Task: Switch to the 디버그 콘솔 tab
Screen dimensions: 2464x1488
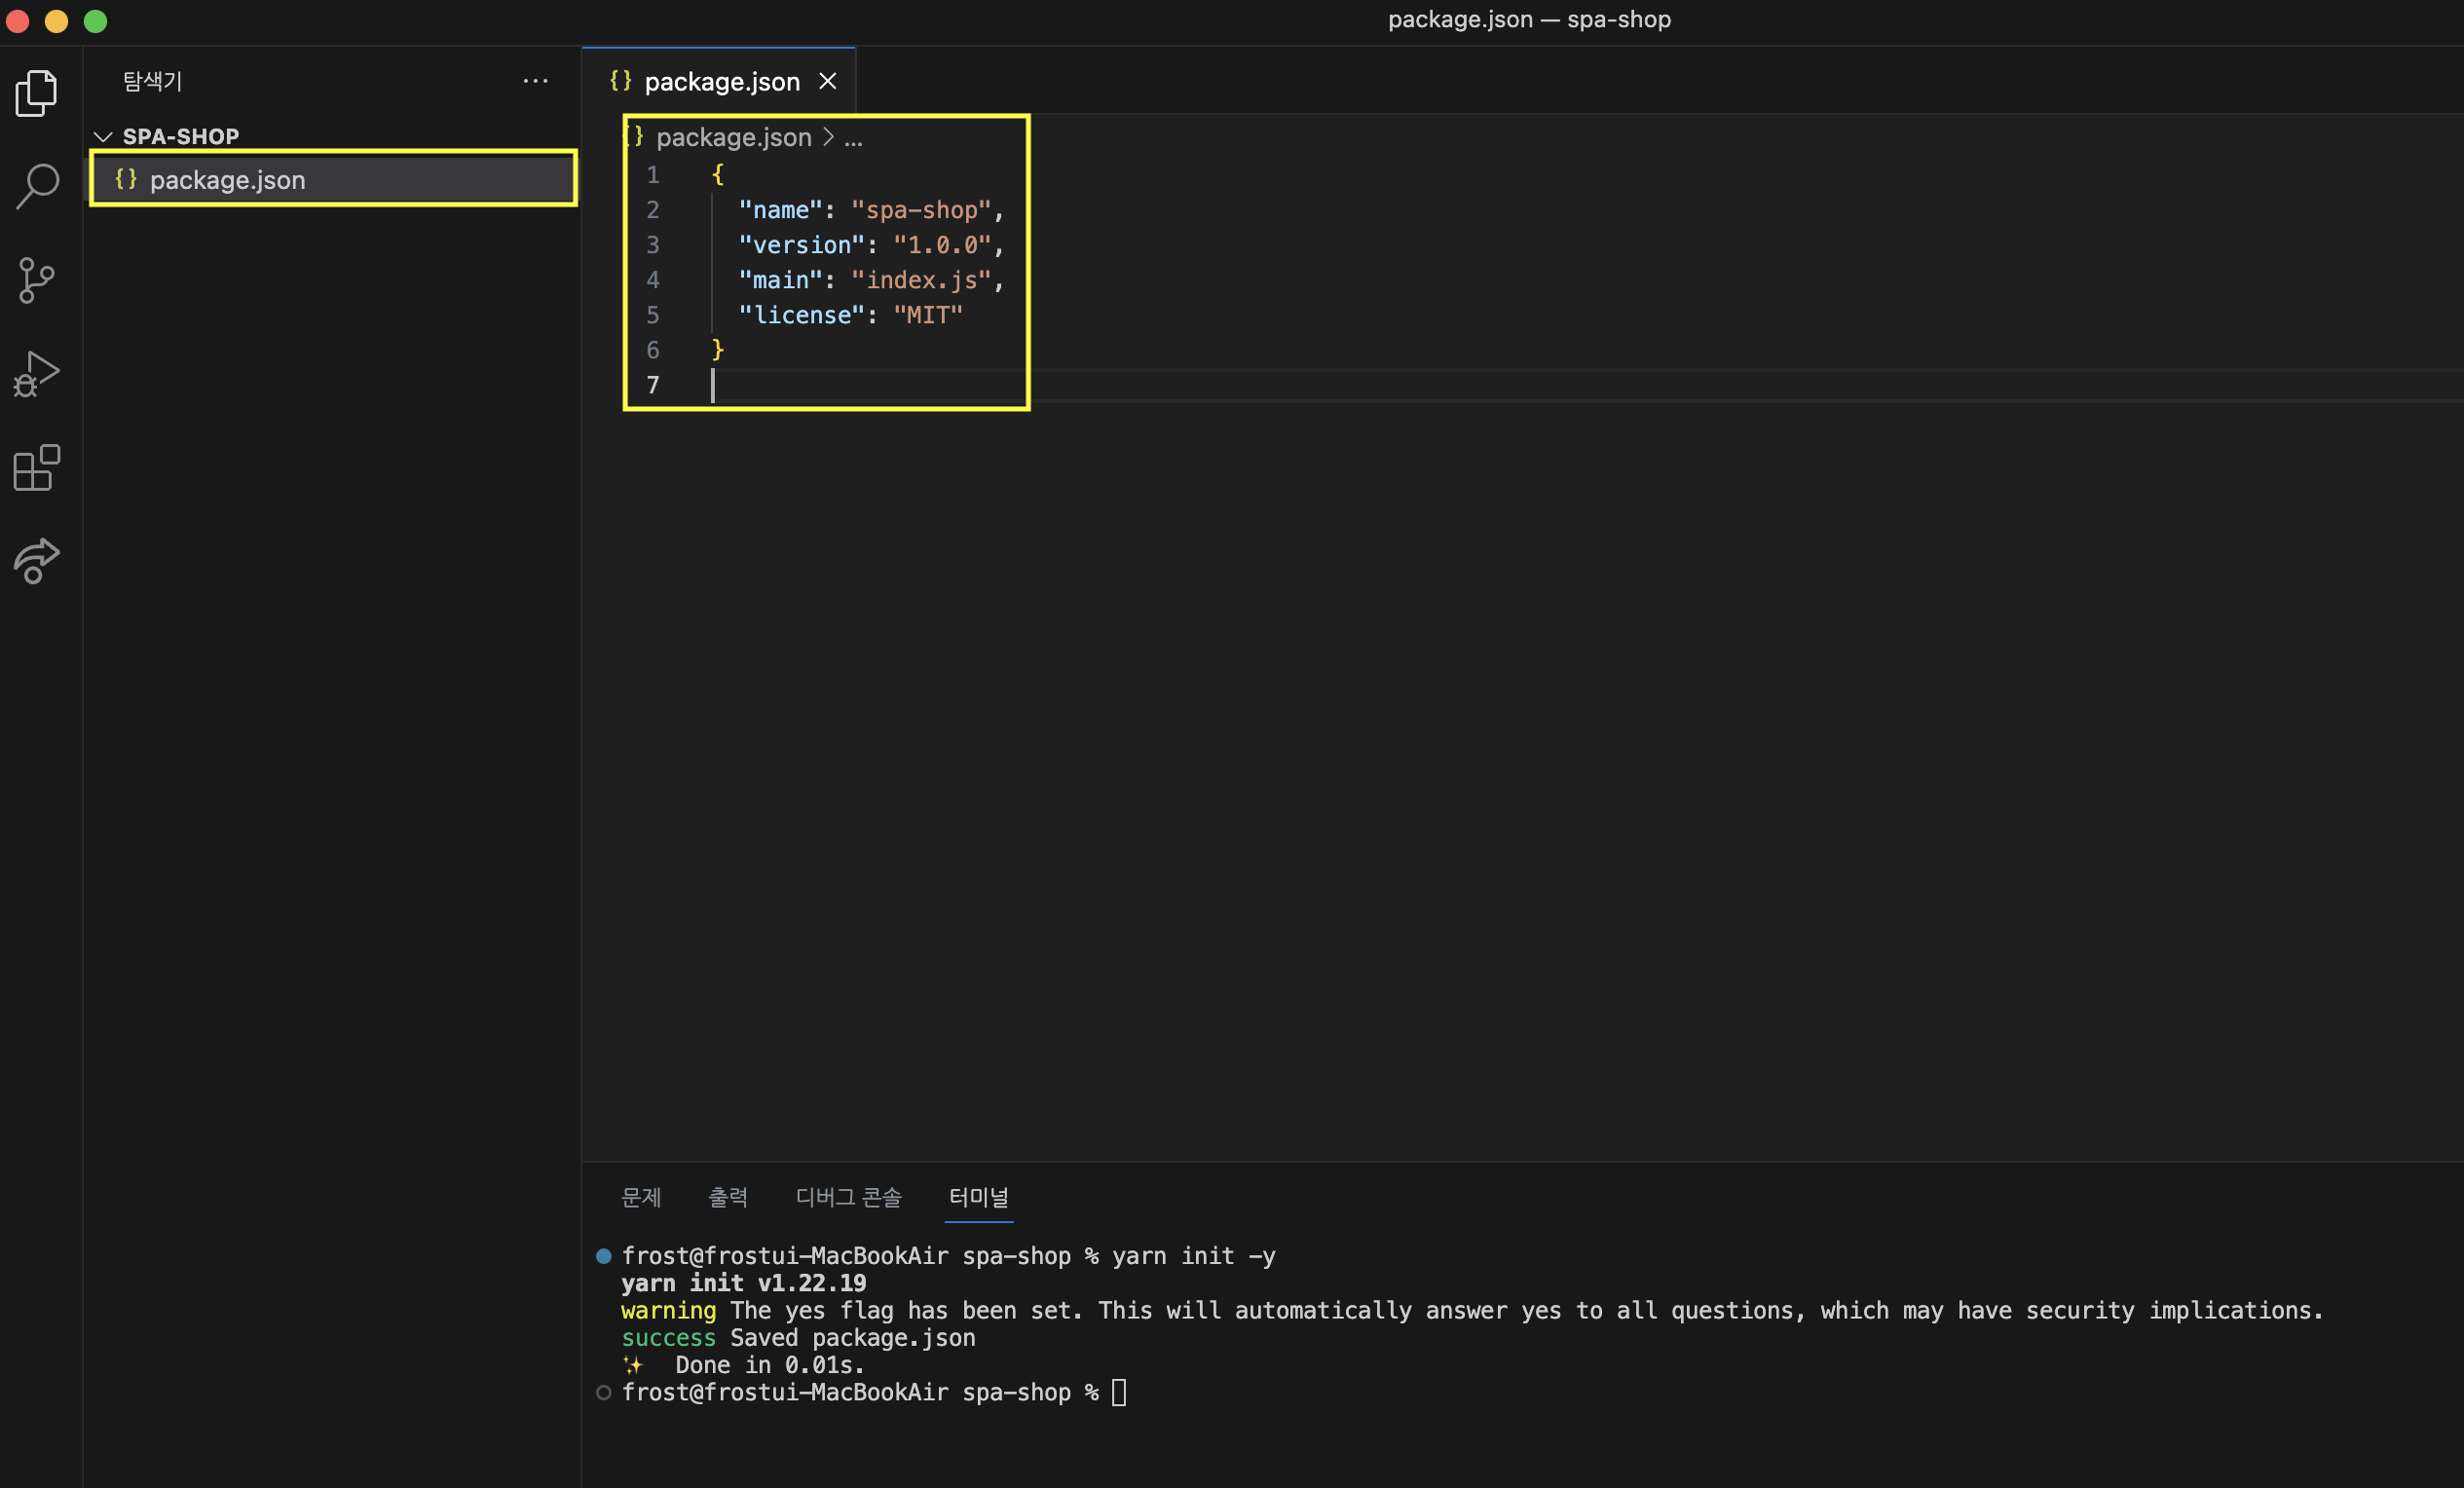Action: point(848,1197)
